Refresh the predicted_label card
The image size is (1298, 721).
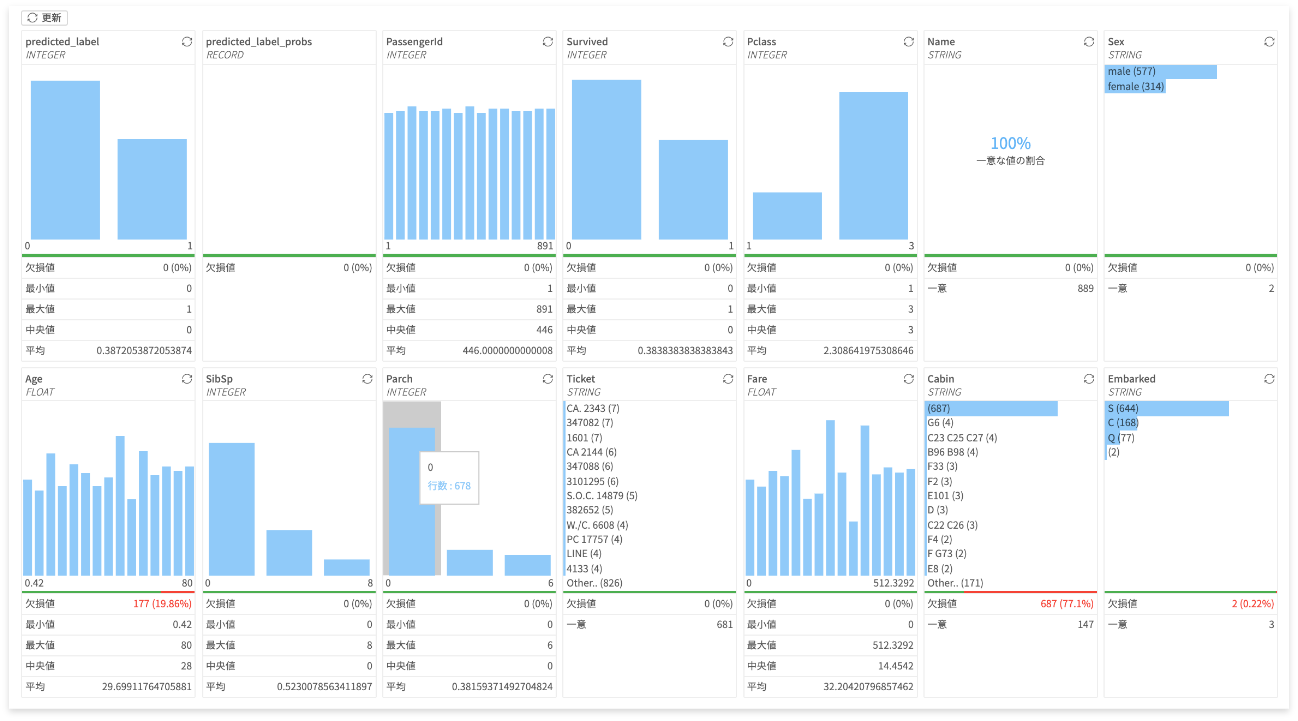(x=187, y=42)
